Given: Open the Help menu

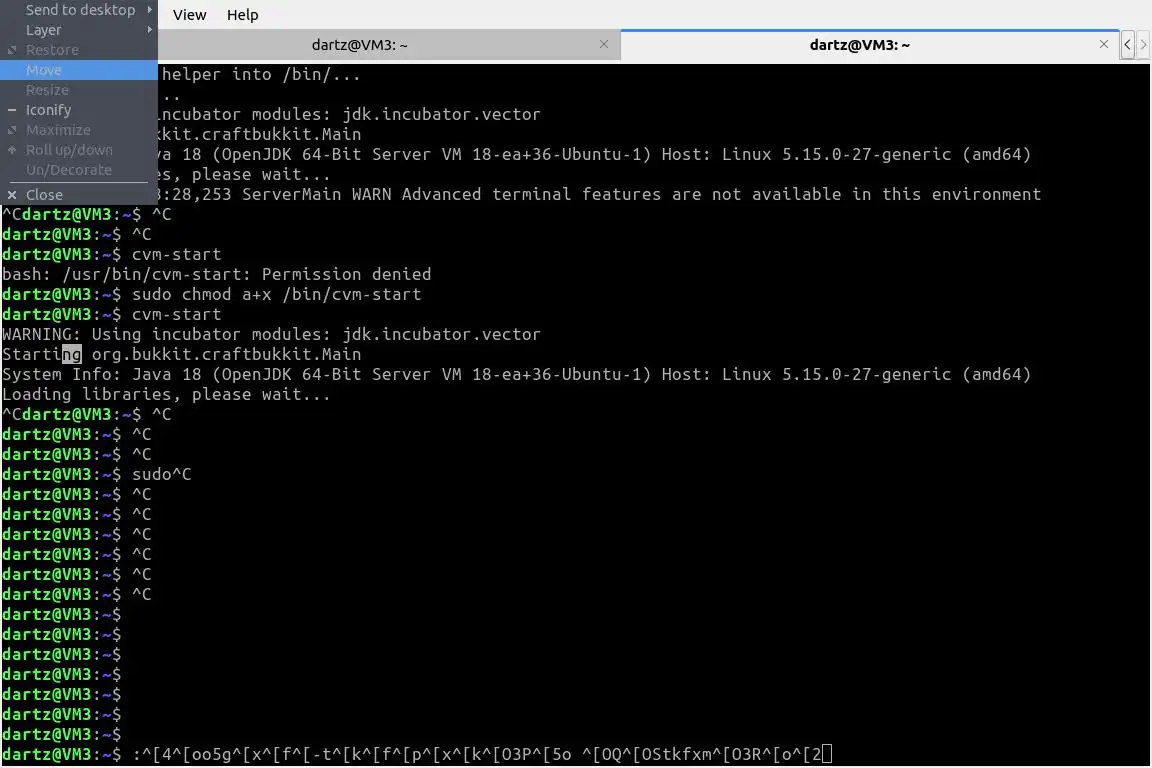Looking at the screenshot, I should click(242, 15).
